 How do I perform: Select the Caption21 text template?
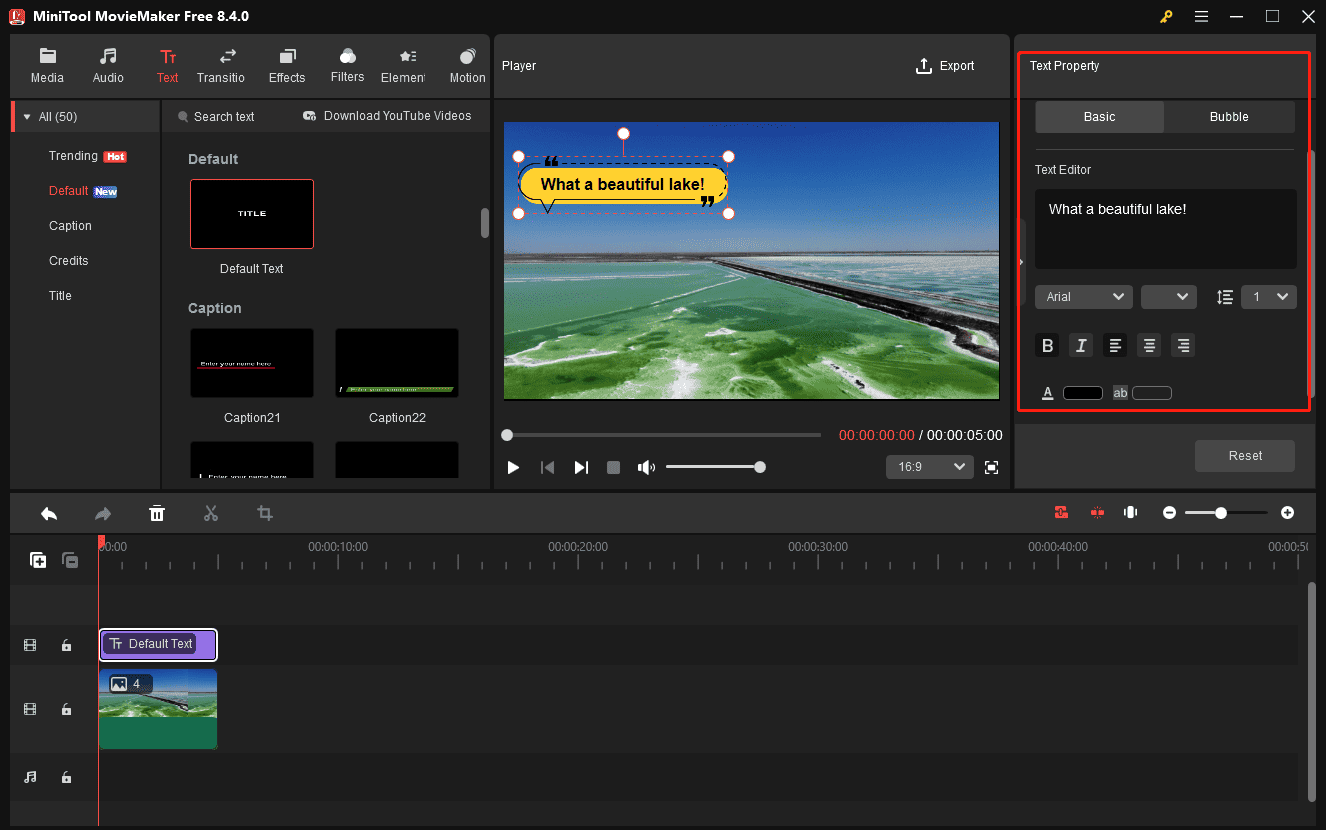(251, 362)
